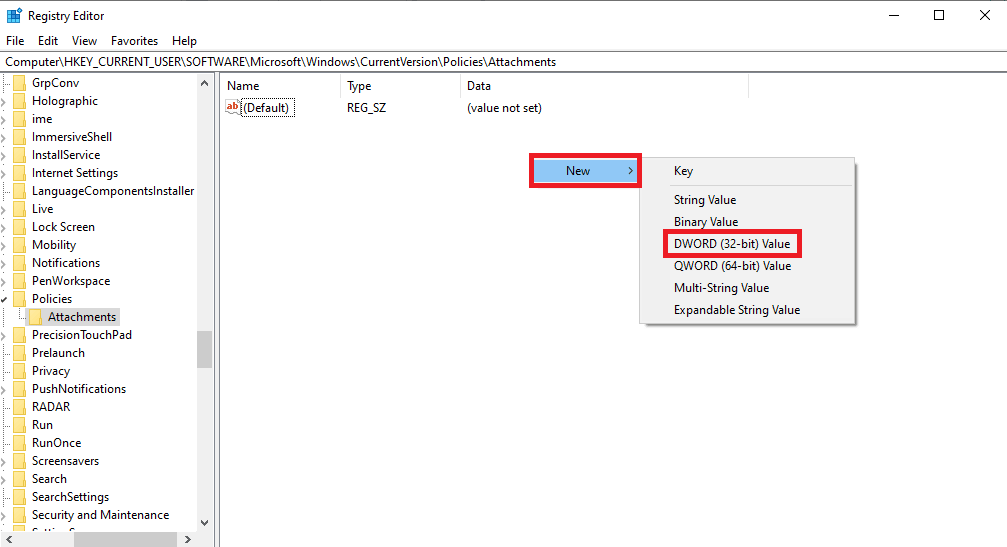Click the Policies folder icon
This screenshot has width=1007, height=547.
pos(20,299)
